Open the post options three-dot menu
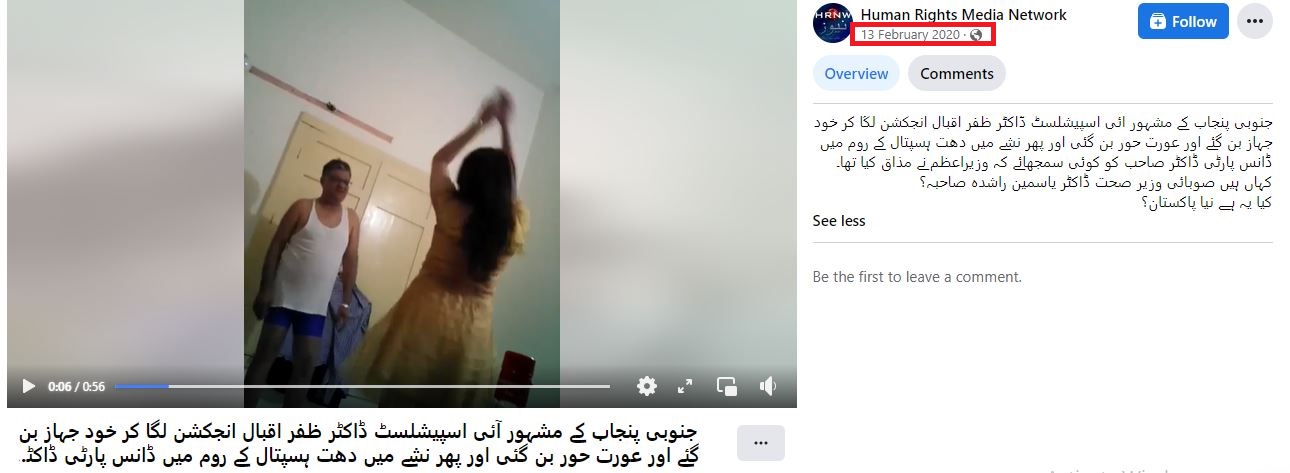 [1255, 22]
